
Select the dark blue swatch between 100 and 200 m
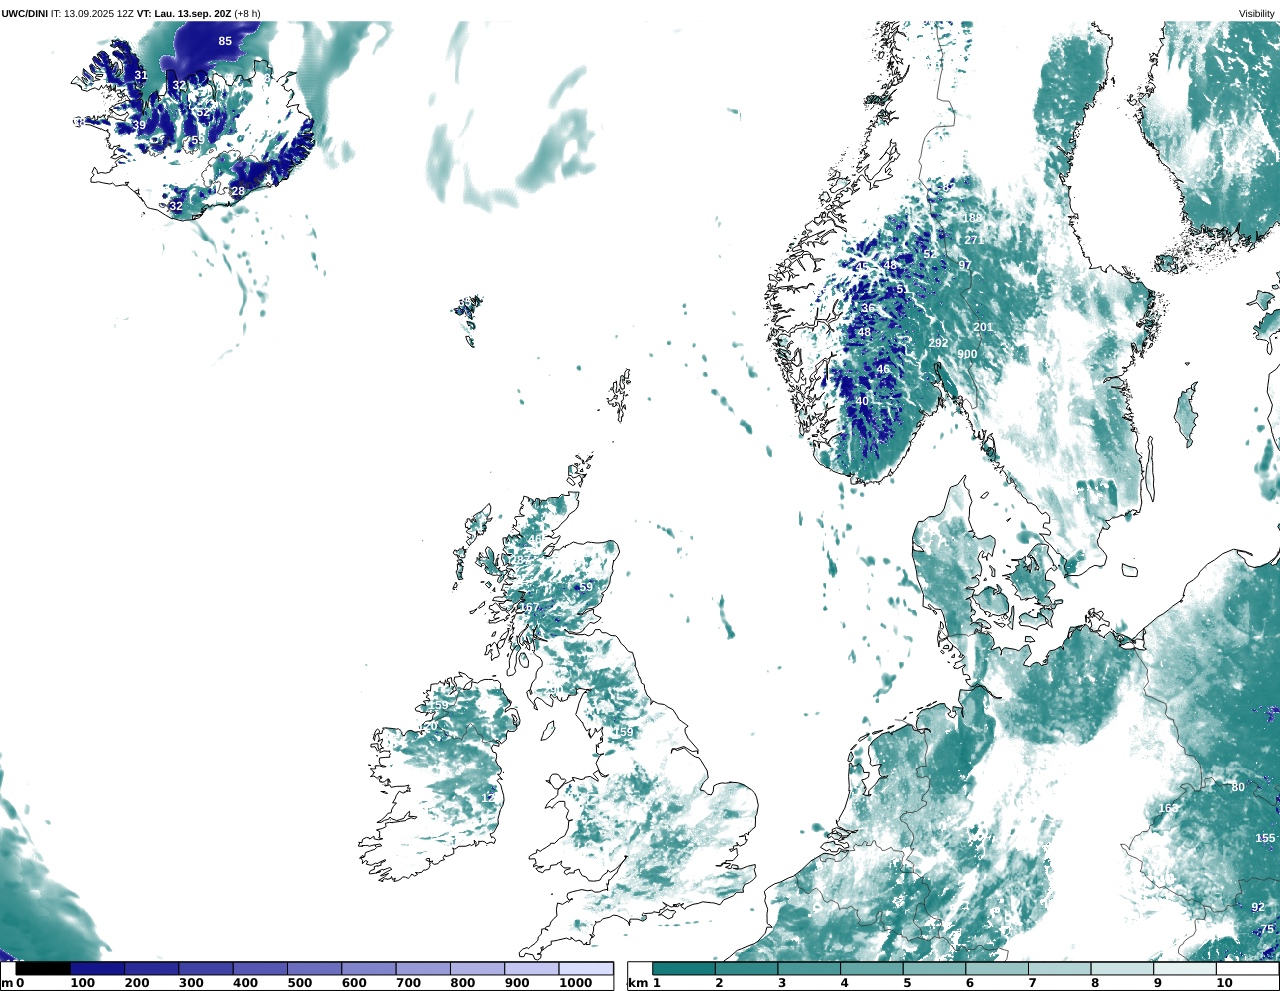point(97,969)
